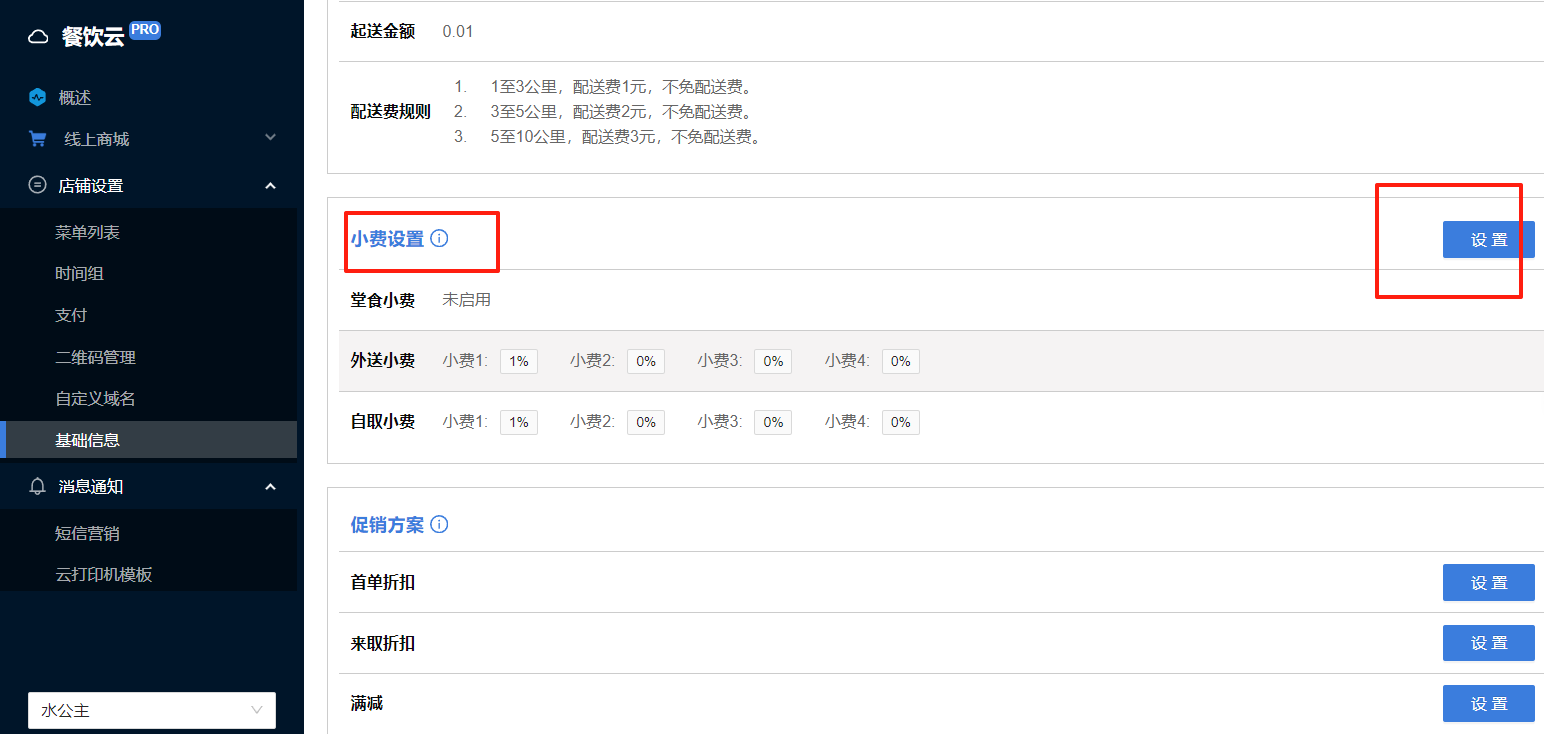Image resolution: width=1544 pixels, height=734 pixels.
Task: Click 外送小费 小费1 value 1%
Action: point(519,361)
